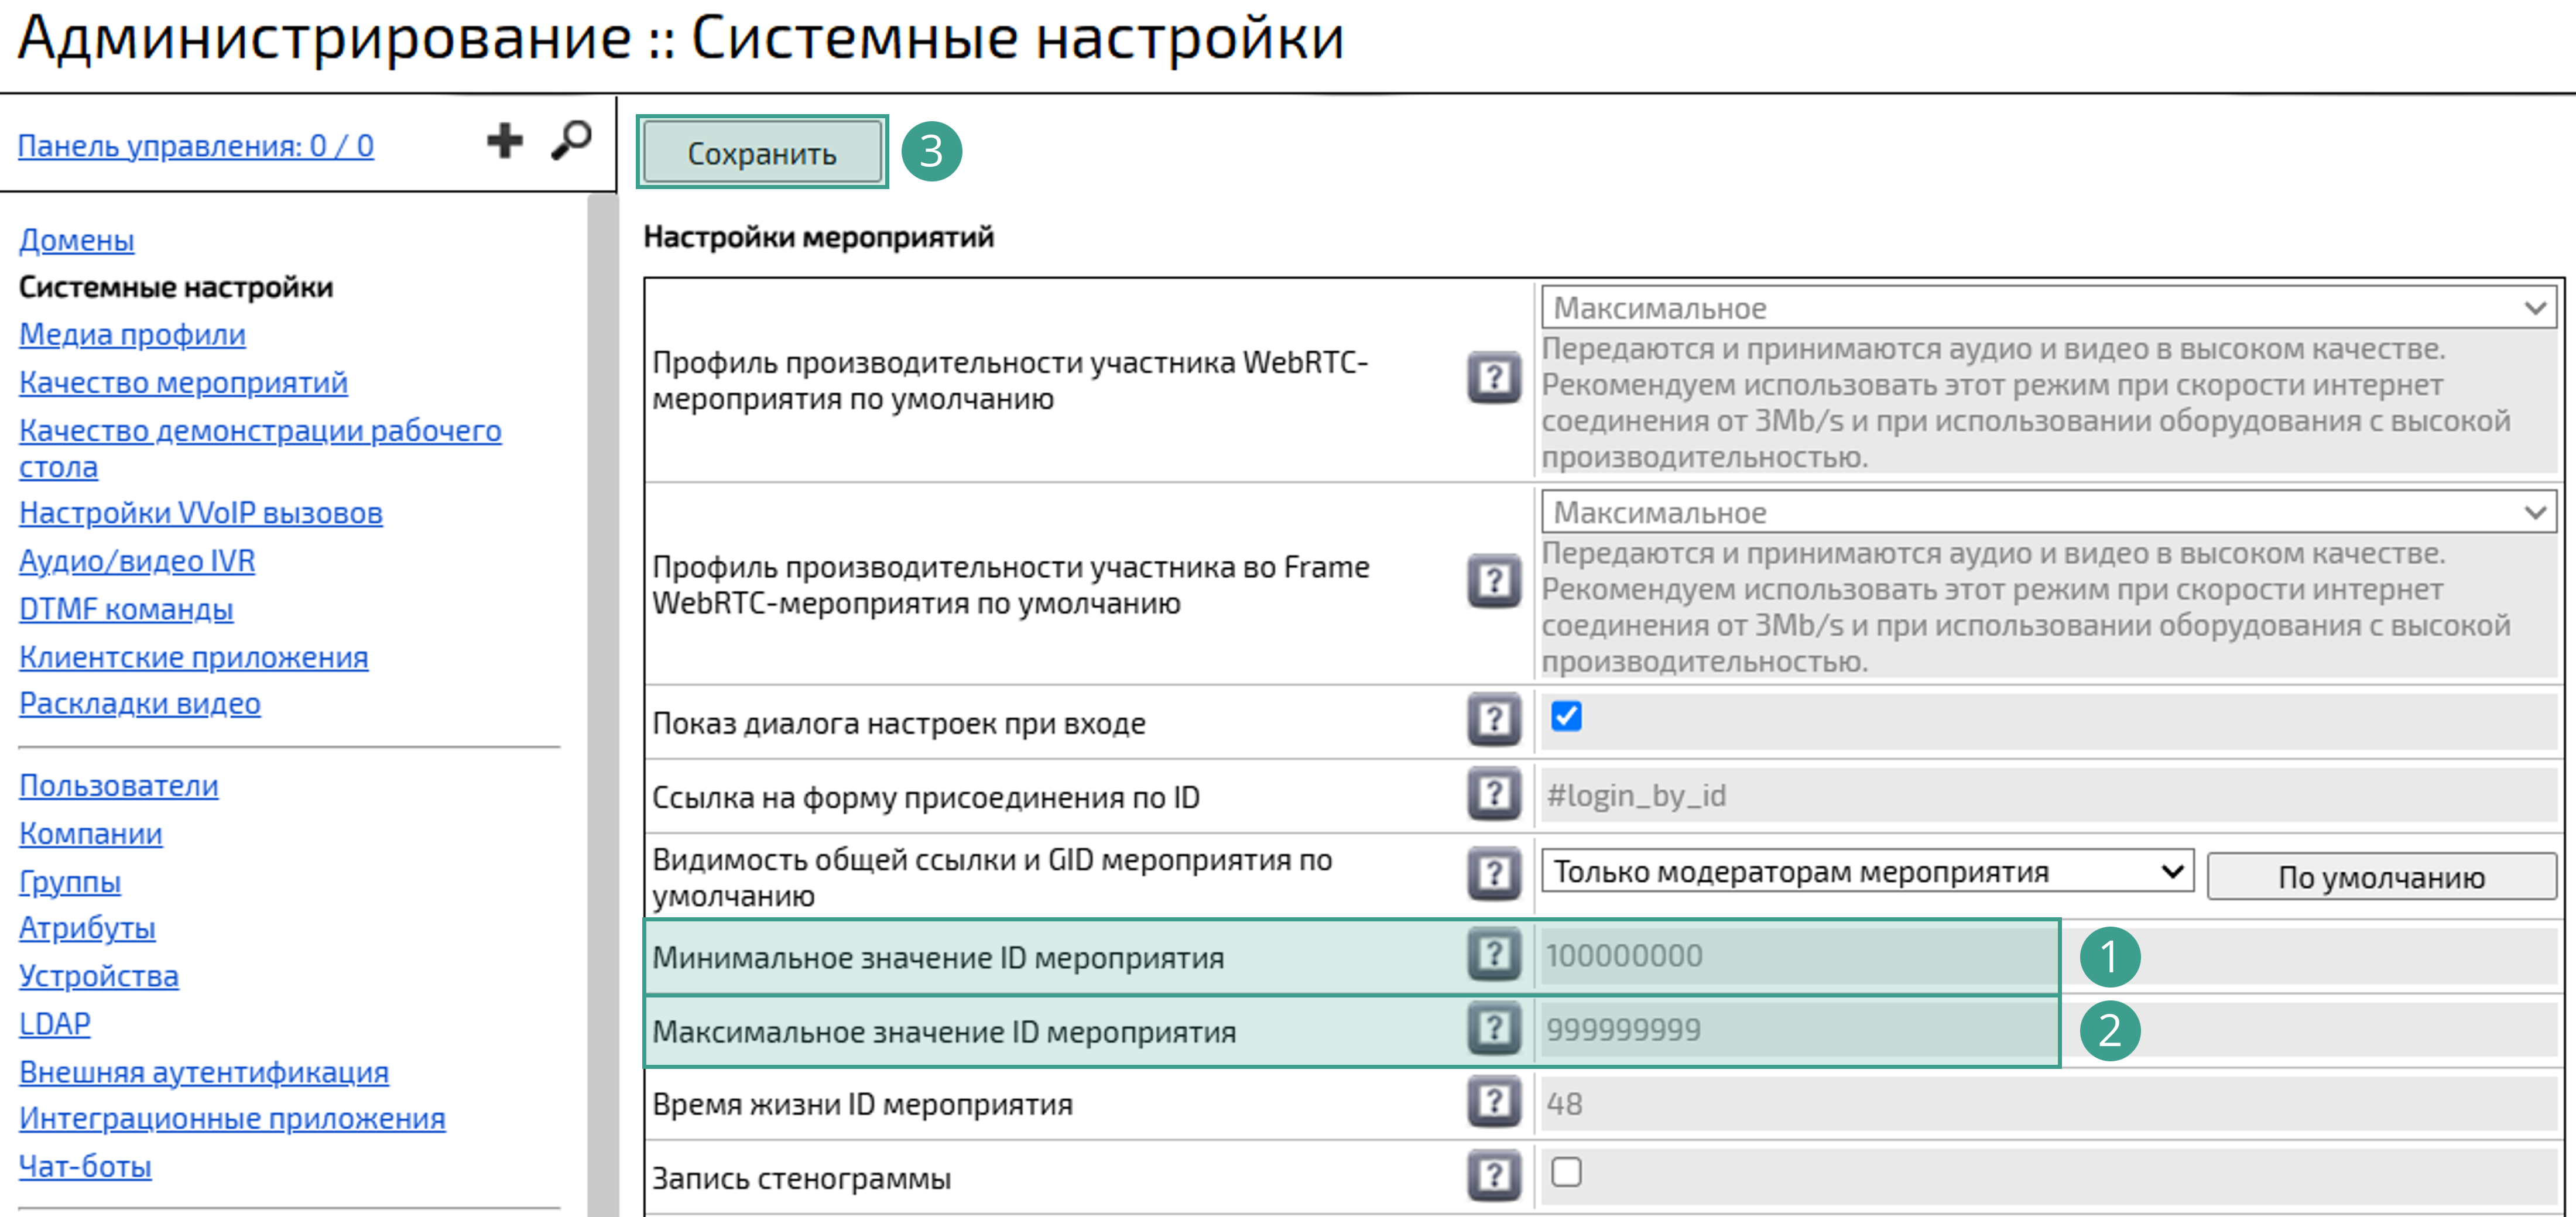2576x1217 pixels.
Task: Click the magnifier search icon
Action: pos(572,141)
